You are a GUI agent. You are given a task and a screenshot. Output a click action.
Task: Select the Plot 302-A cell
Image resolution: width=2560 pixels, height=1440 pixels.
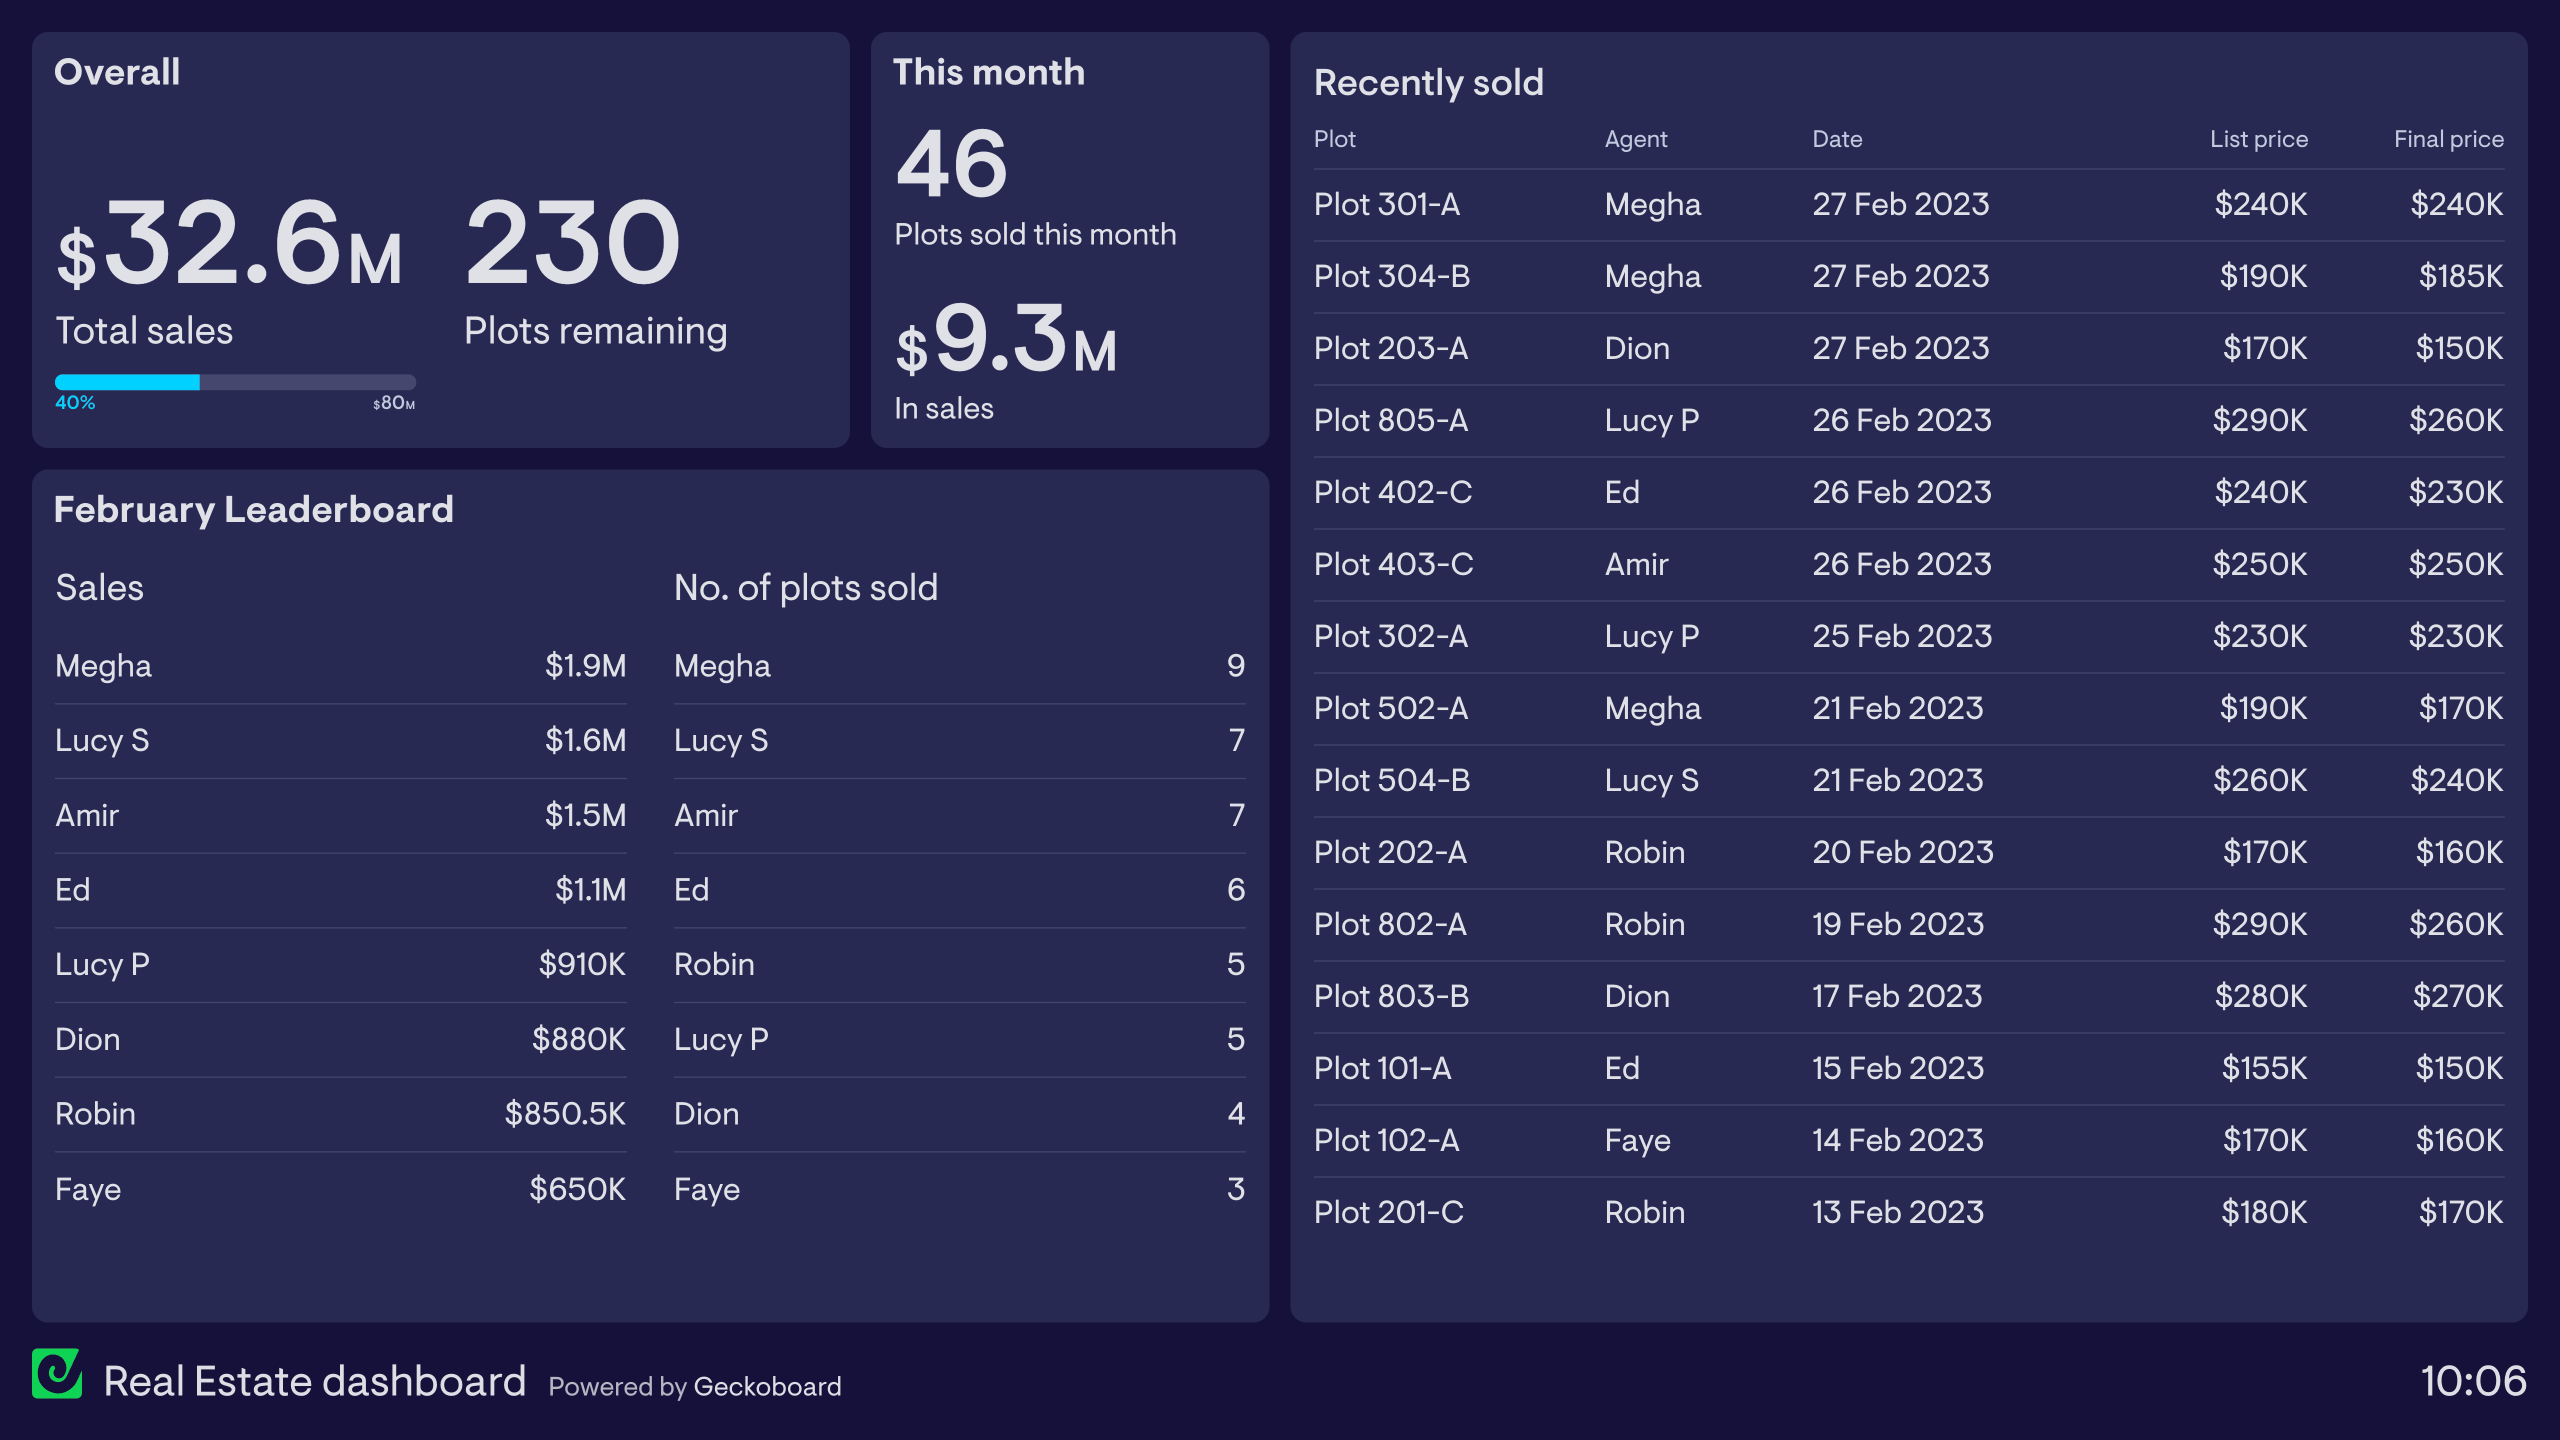click(x=1391, y=637)
